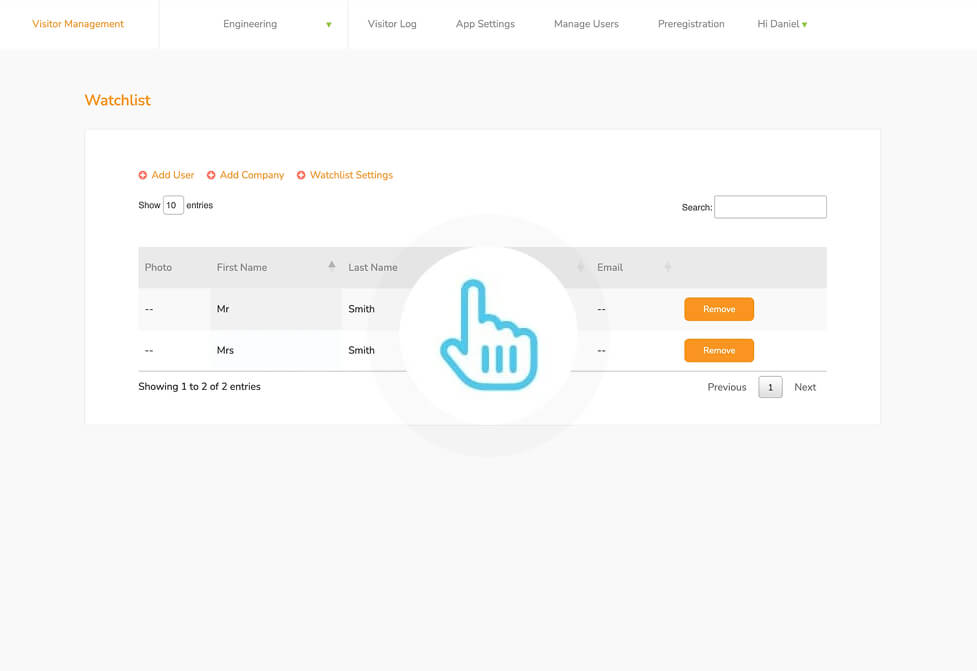
Task: Click the blue pointing hand icon
Action: coord(488,335)
